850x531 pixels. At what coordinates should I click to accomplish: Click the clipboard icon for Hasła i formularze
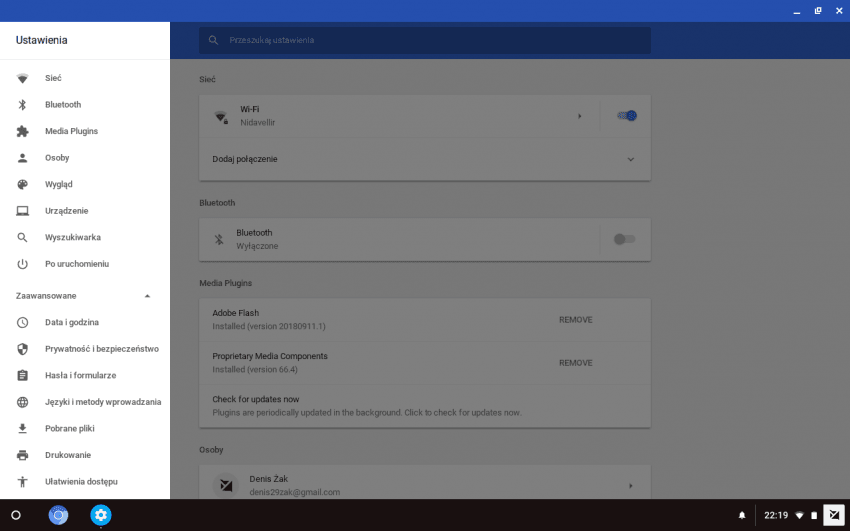[x=22, y=375]
